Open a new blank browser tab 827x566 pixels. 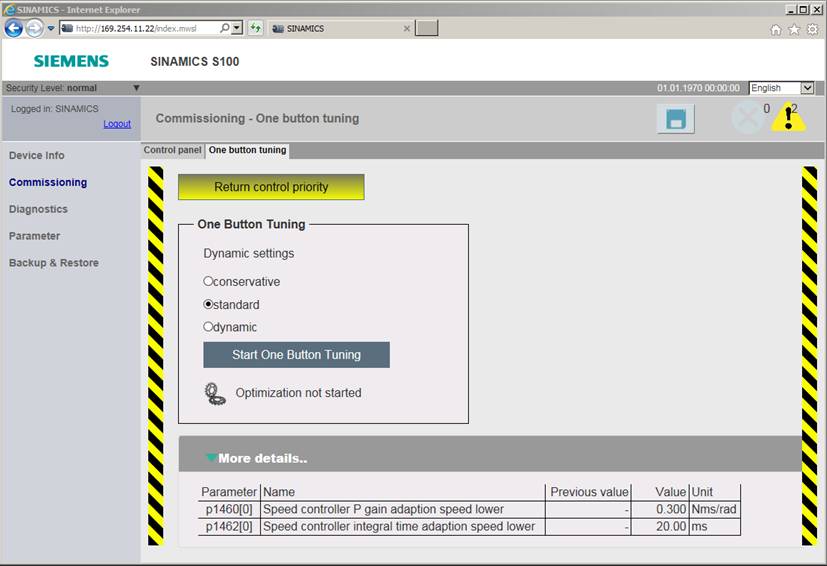pyautogui.click(x=426, y=28)
